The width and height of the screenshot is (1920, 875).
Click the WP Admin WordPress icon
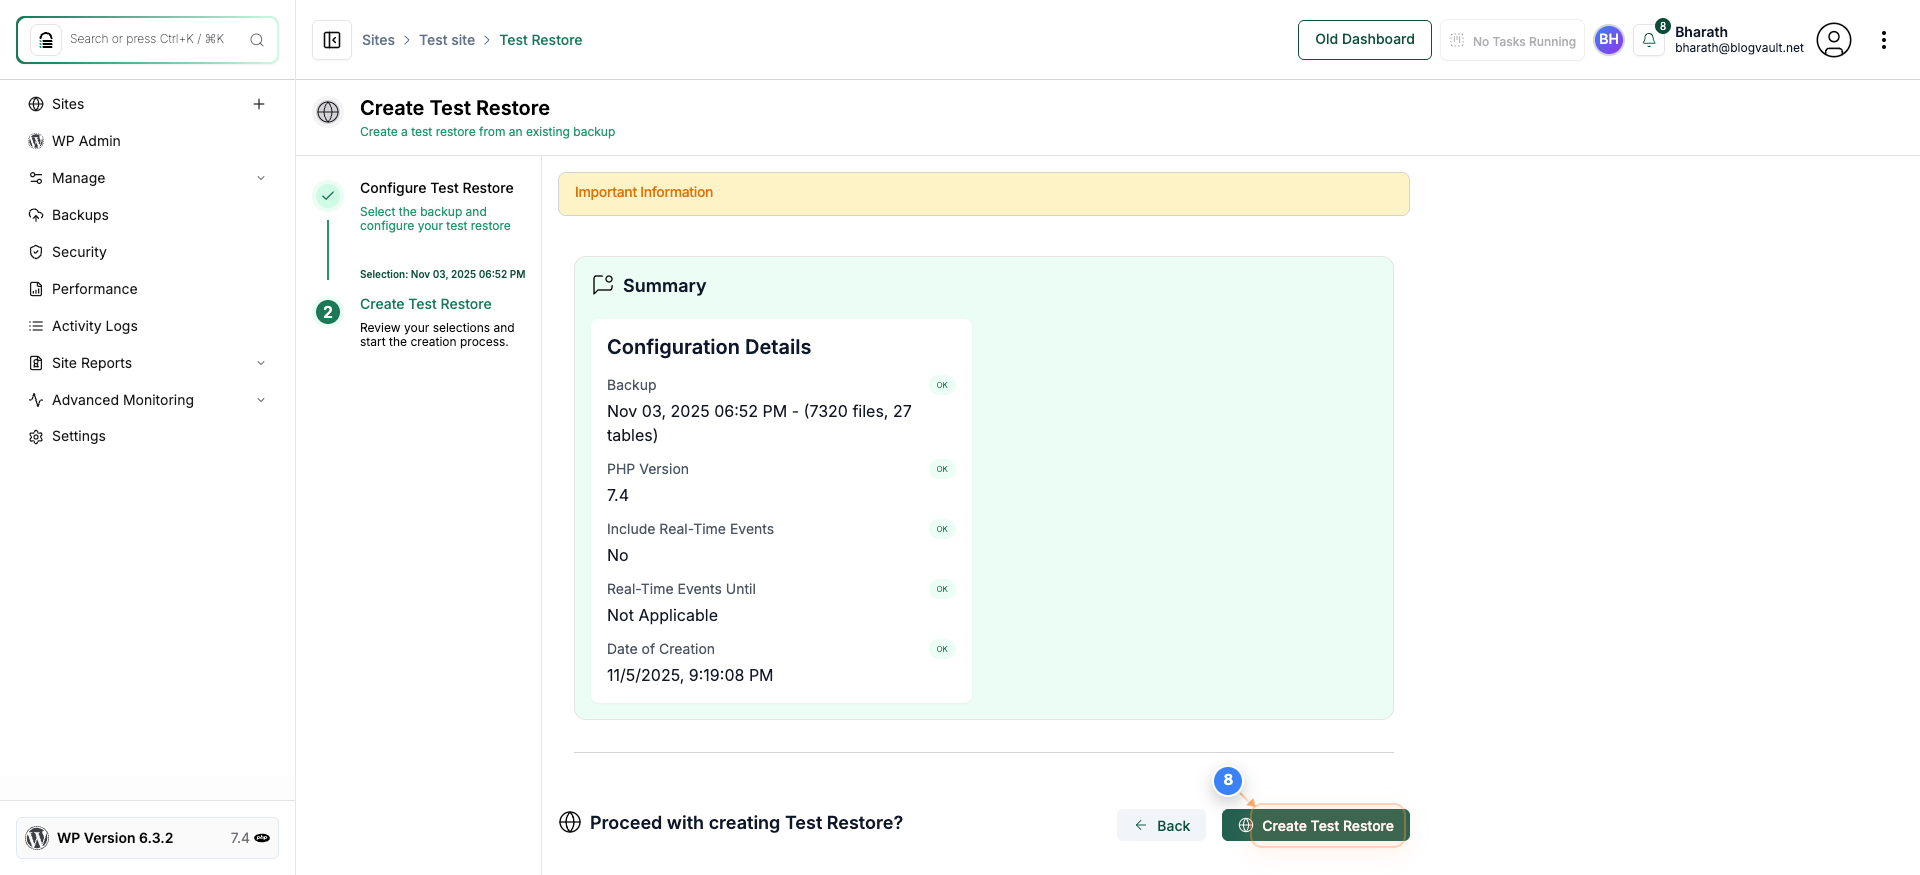[36, 141]
